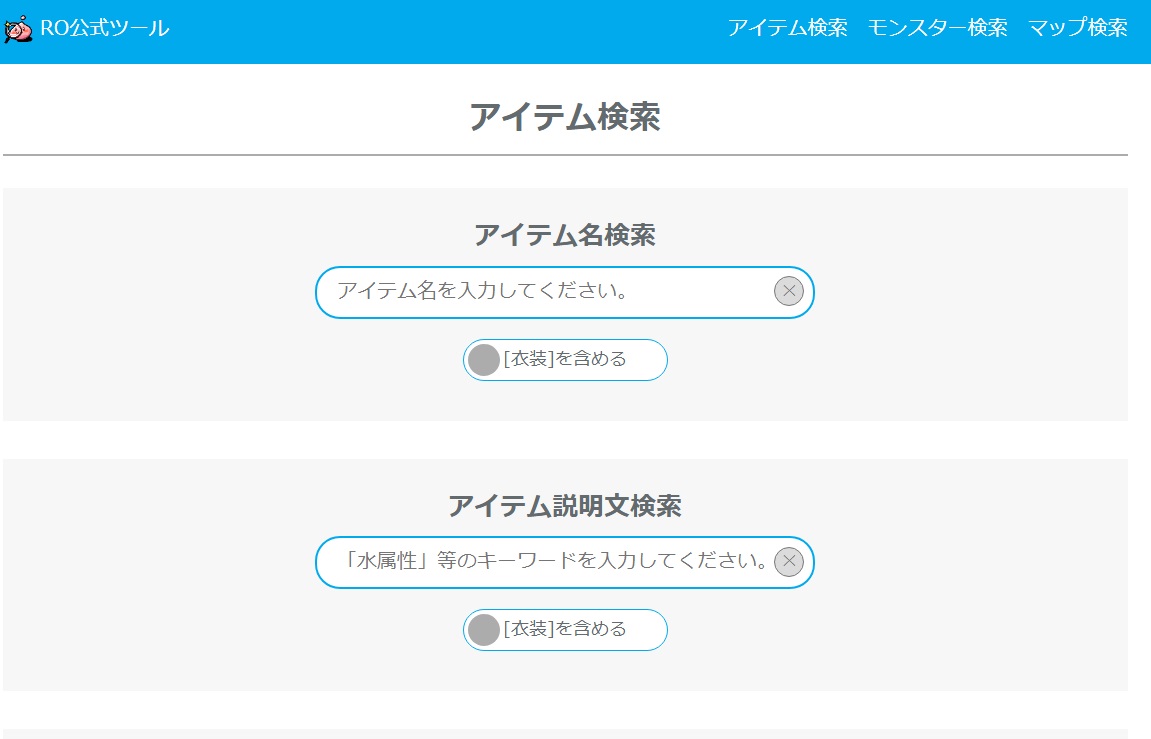The height and width of the screenshot is (739, 1151).
Task: Open アイテム検索 in the top navigation
Action: [788, 28]
